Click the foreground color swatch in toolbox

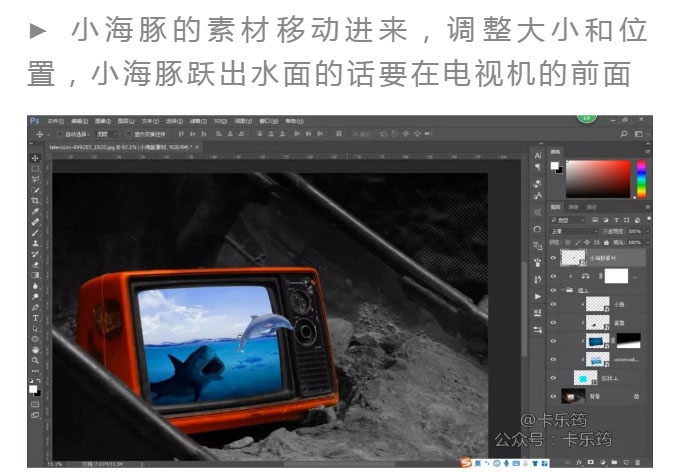(33, 389)
